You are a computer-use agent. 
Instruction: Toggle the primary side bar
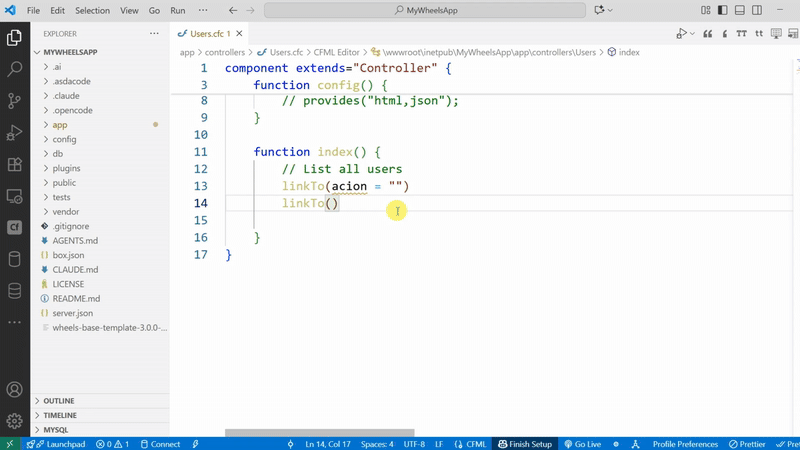(x=722, y=10)
